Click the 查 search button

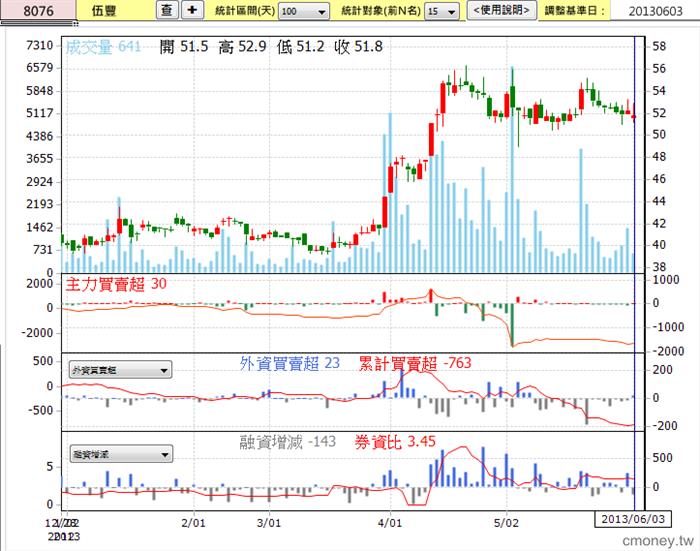pyautogui.click(x=167, y=10)
